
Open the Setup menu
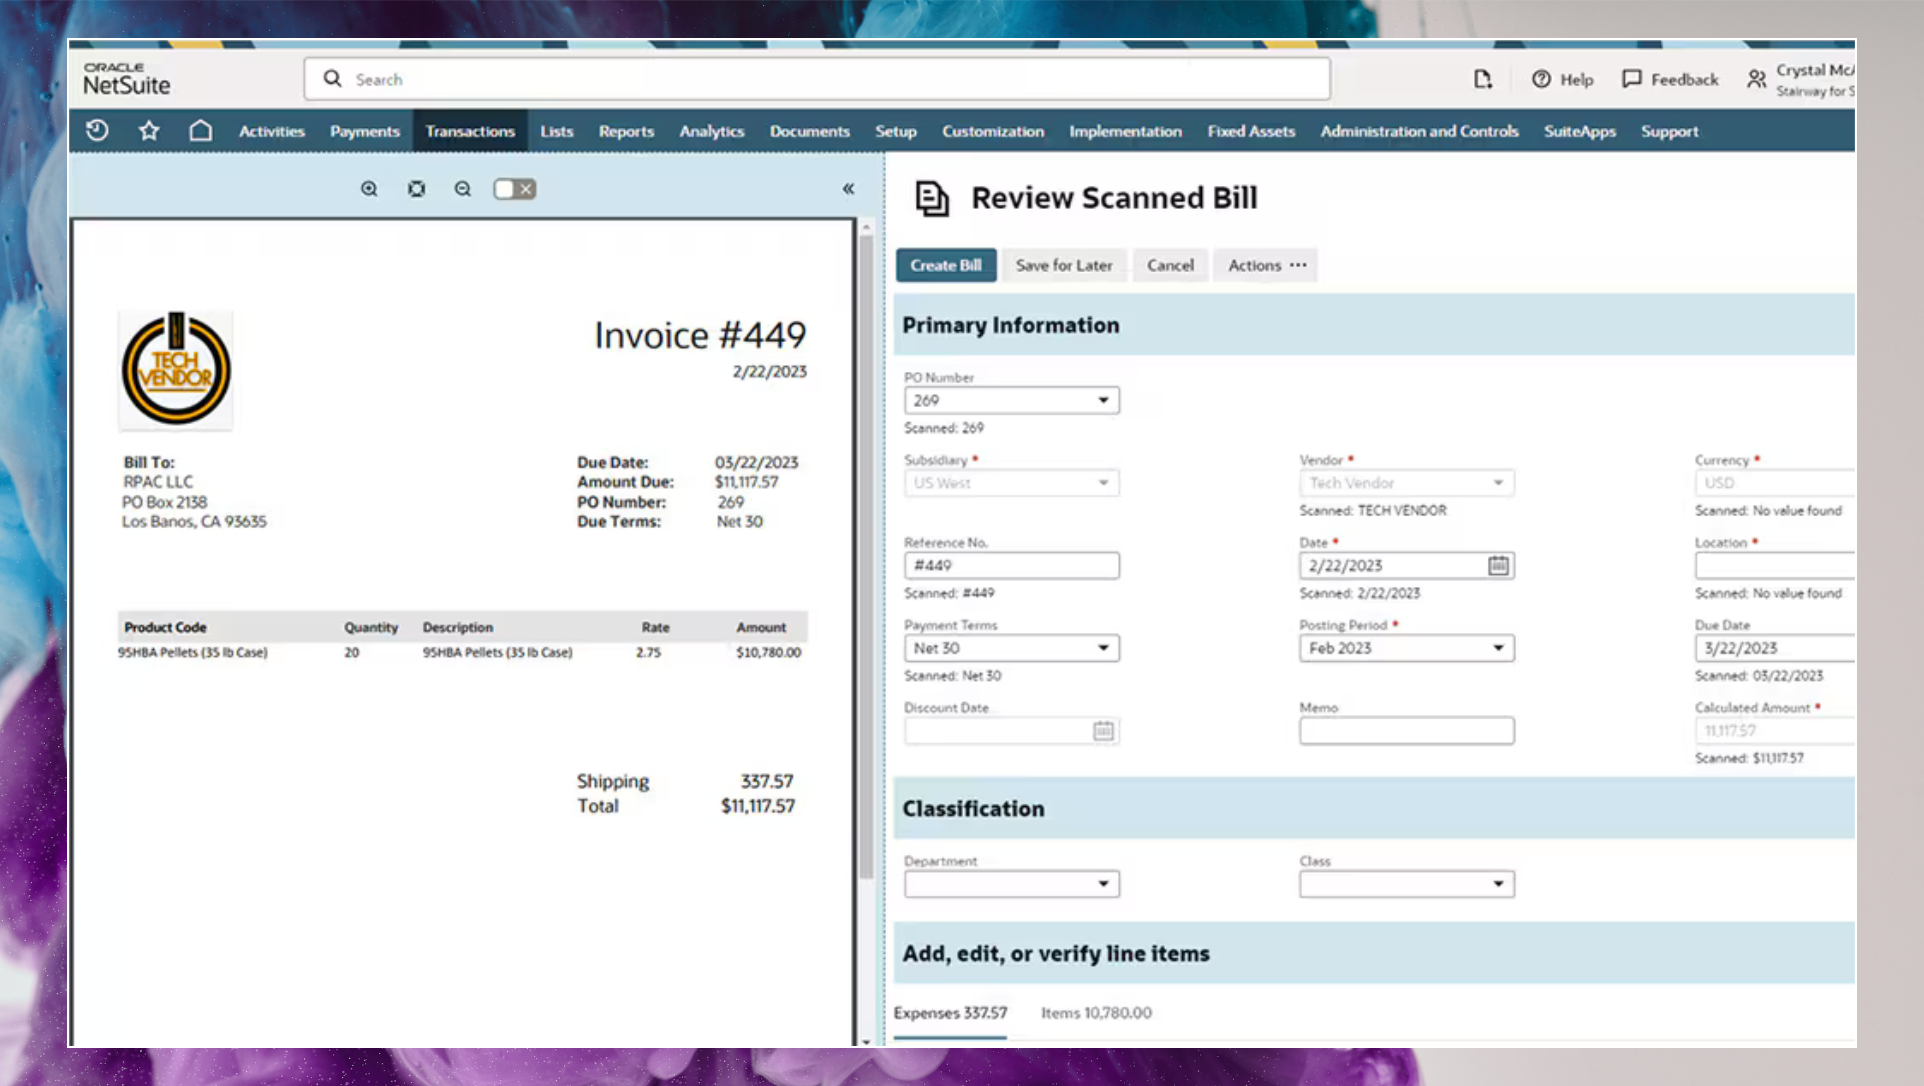click(x=896, y=131)
